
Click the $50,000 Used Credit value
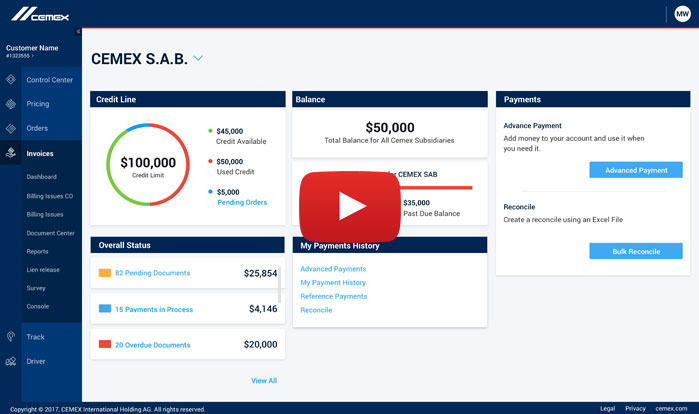pos(230,161)
